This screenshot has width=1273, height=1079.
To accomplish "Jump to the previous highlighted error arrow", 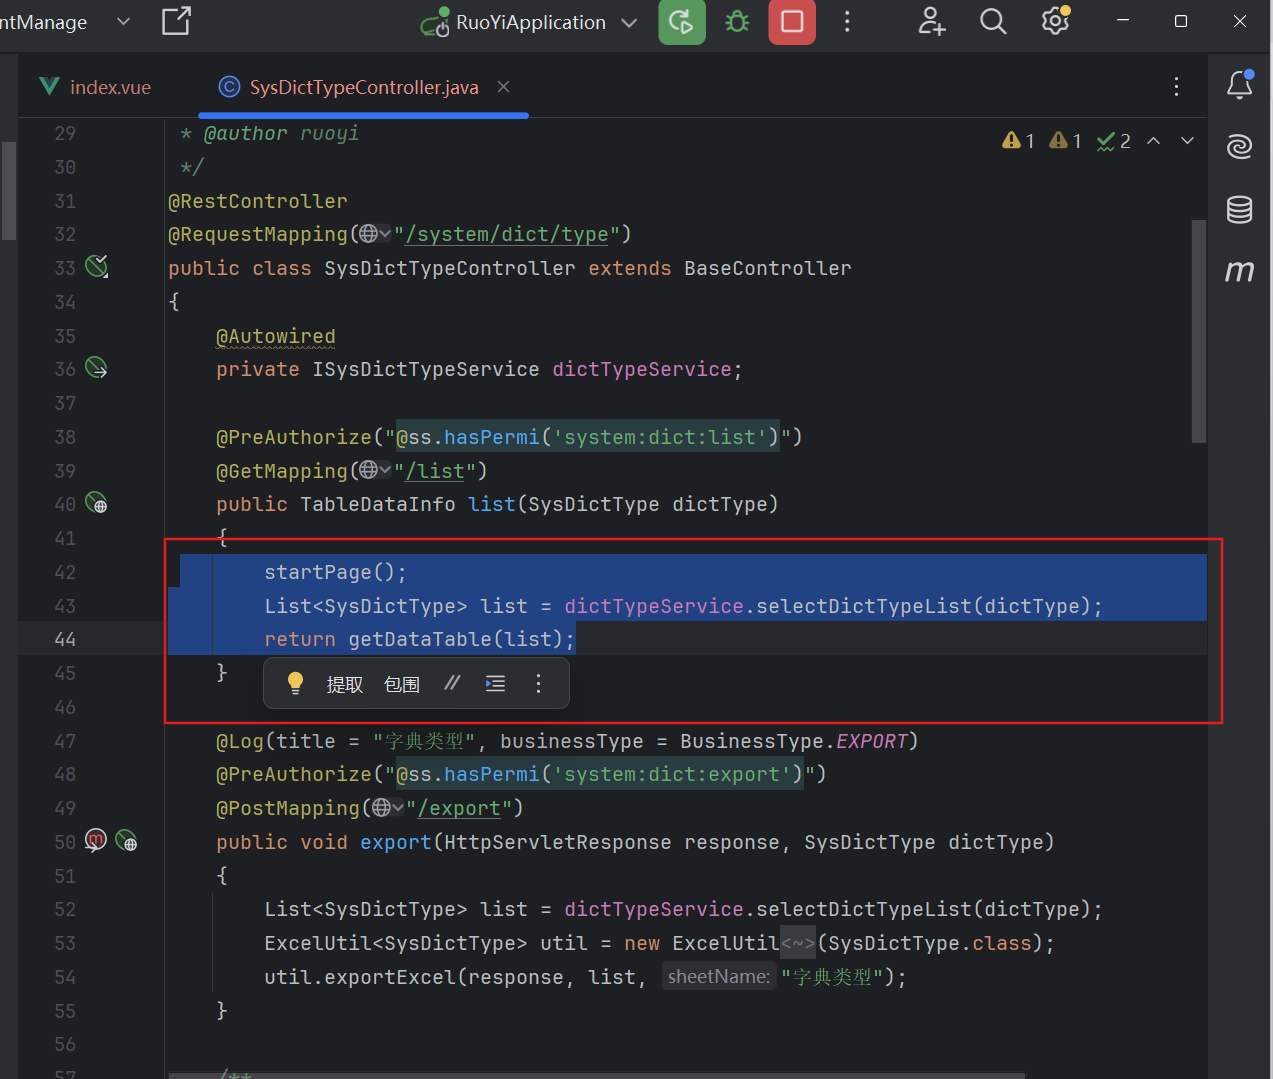I will click(x=1154, y=141).
